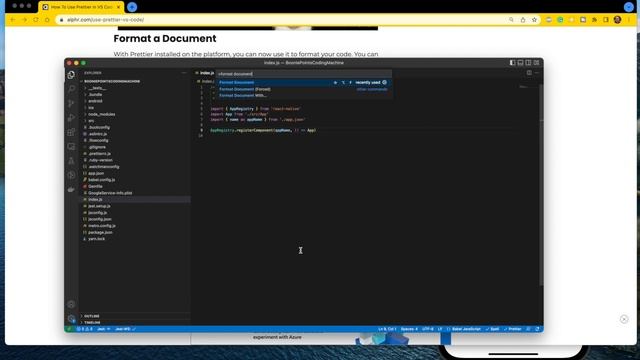Click the feedback icon in status bar
This screenshot has height=360, width=640.
528,329
